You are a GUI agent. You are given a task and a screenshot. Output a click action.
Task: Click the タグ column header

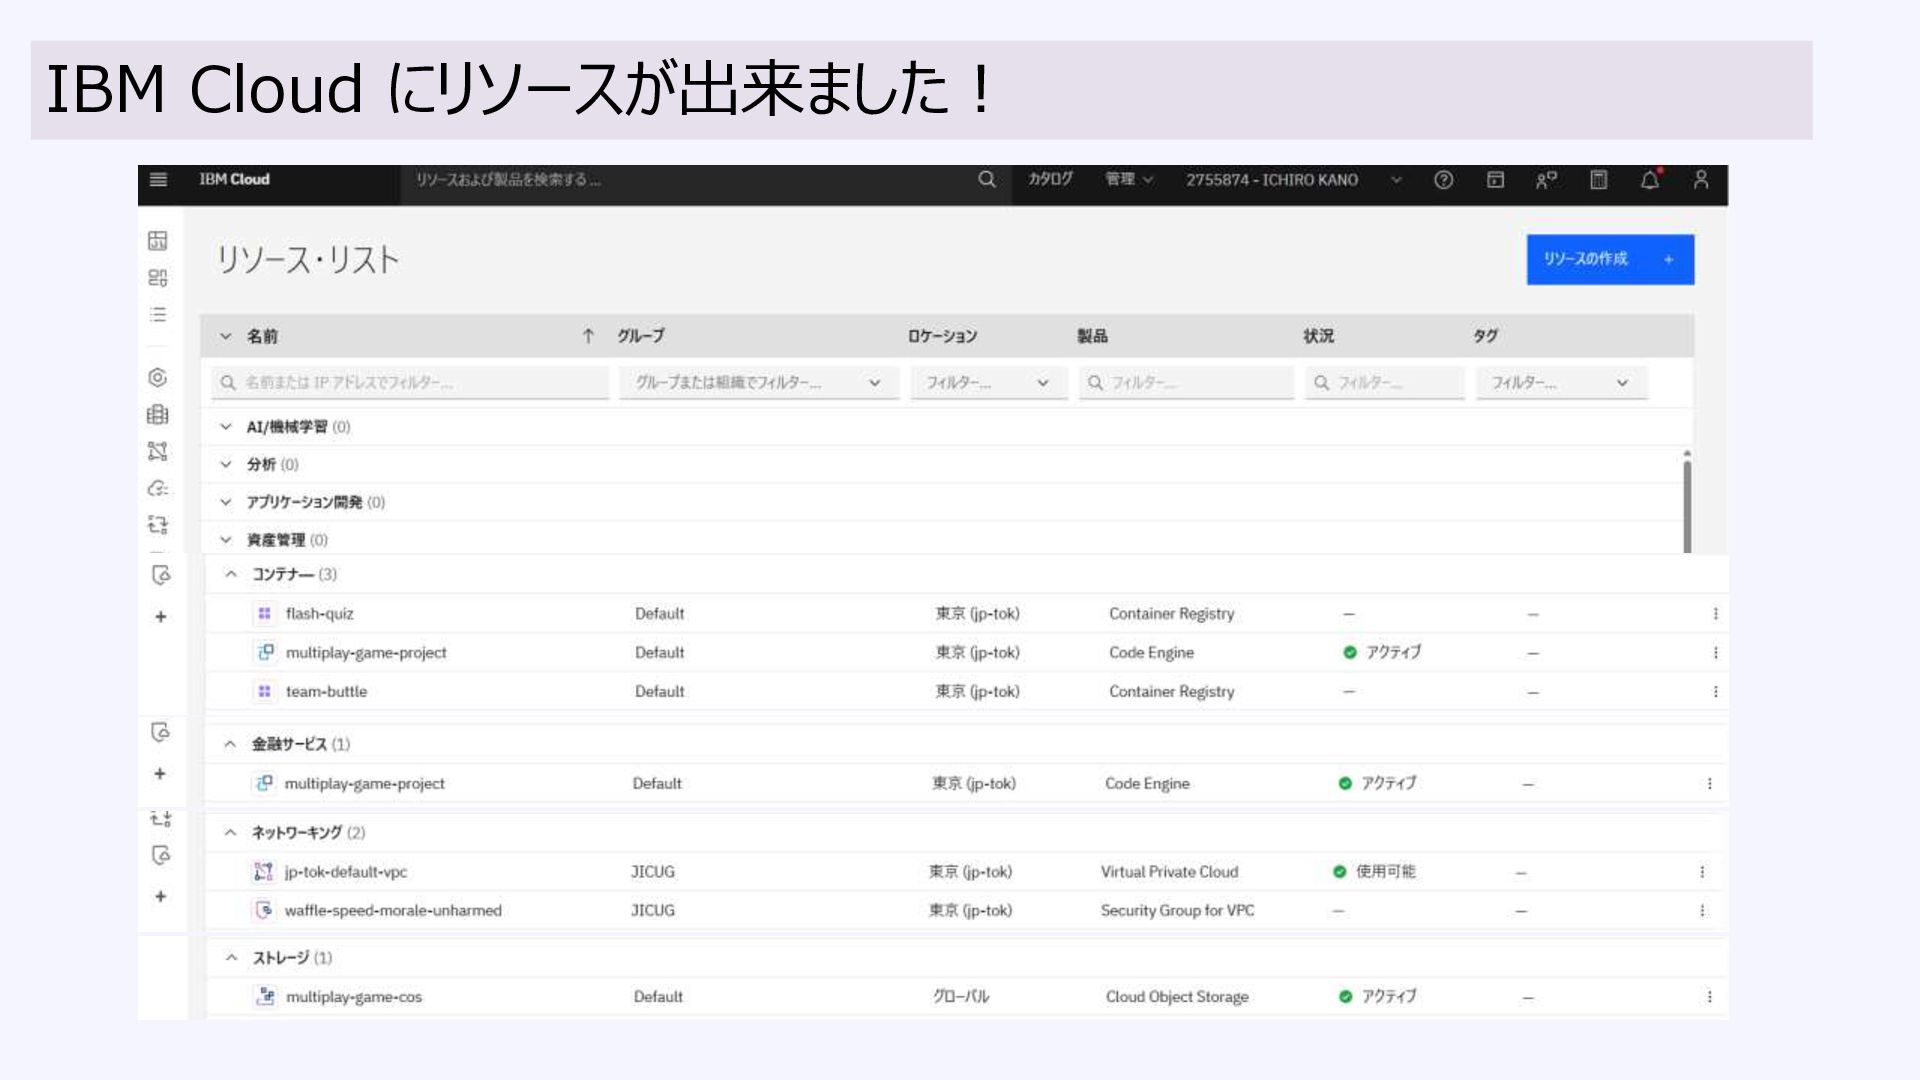pos(1485,337)
